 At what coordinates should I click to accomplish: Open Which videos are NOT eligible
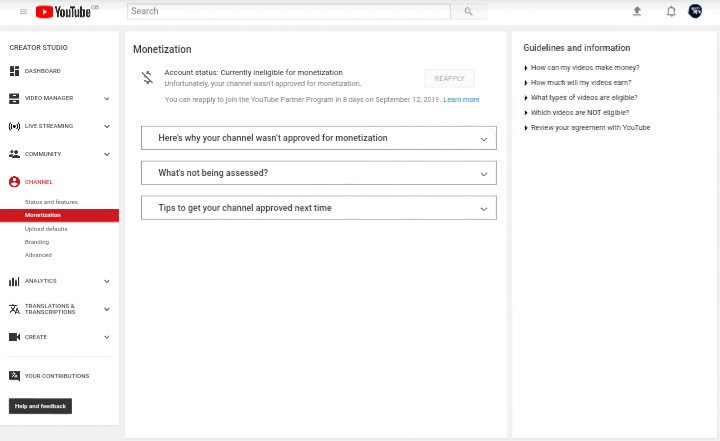point(580,113)
